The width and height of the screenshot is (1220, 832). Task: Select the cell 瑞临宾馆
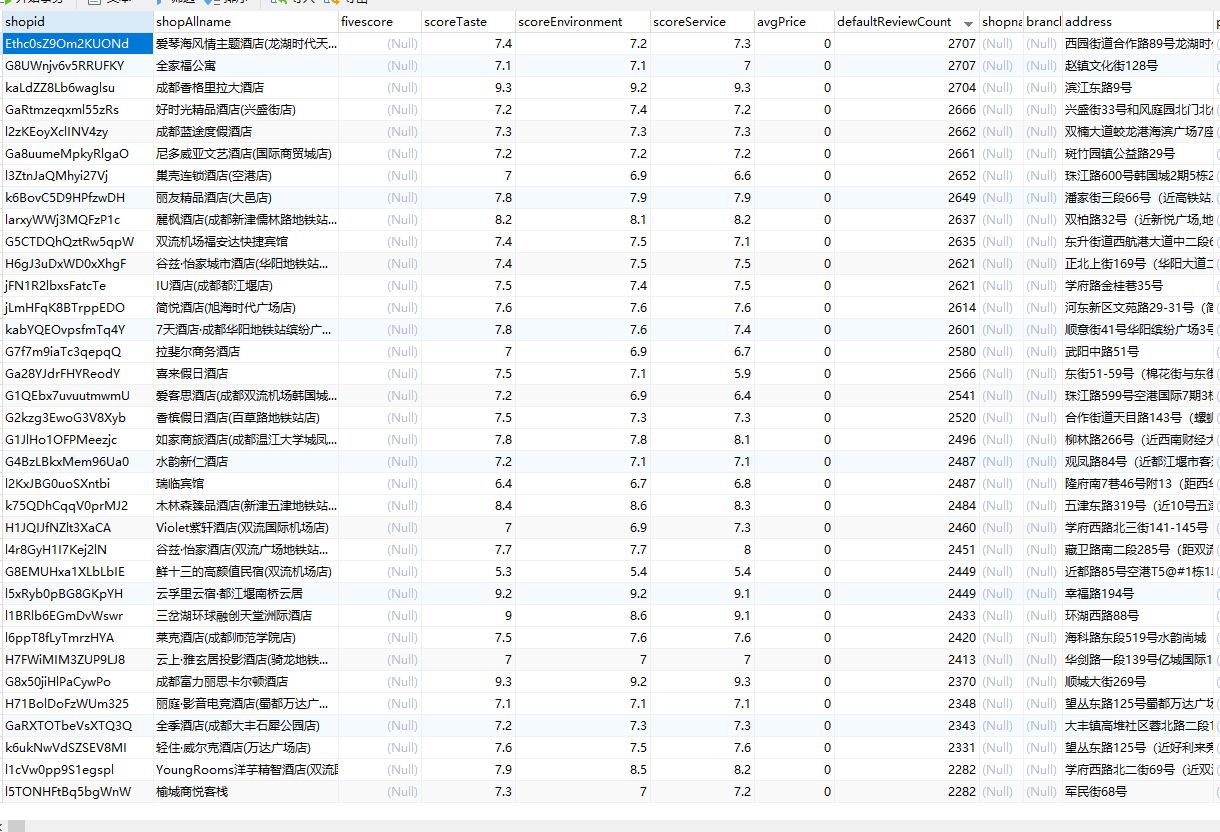click(245, 484)
